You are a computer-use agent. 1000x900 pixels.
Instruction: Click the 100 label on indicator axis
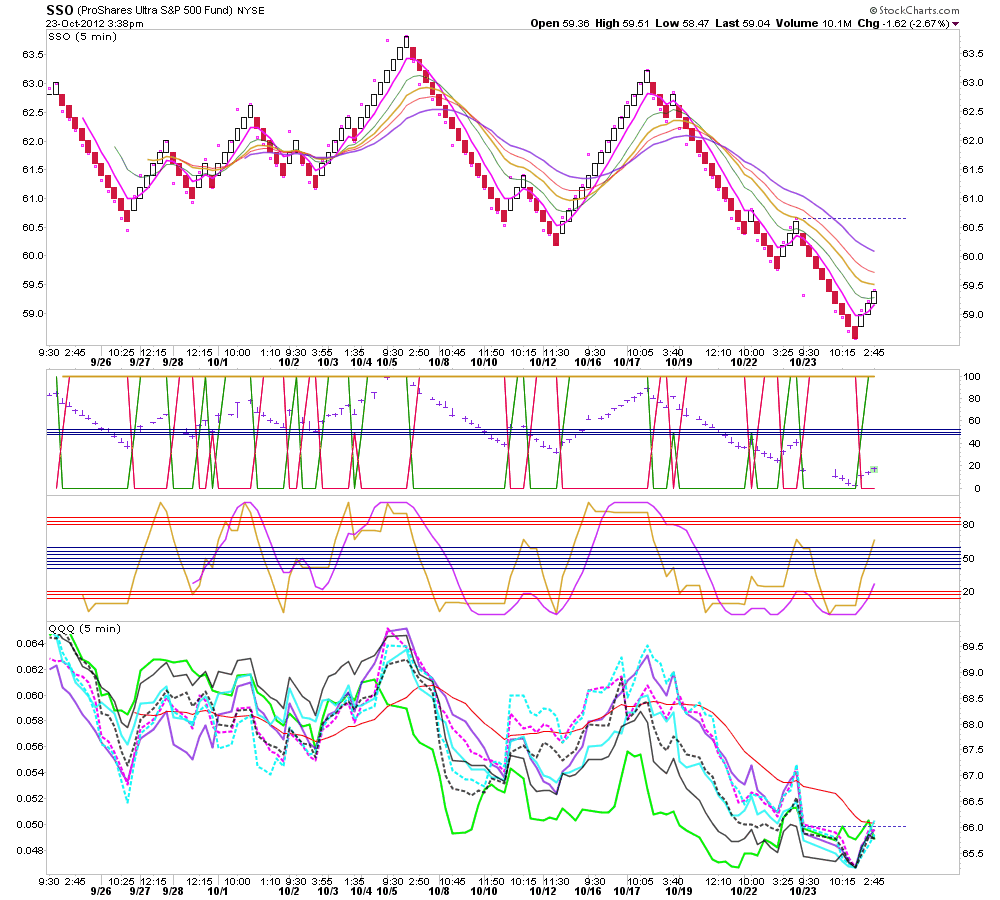pos(971,376)
